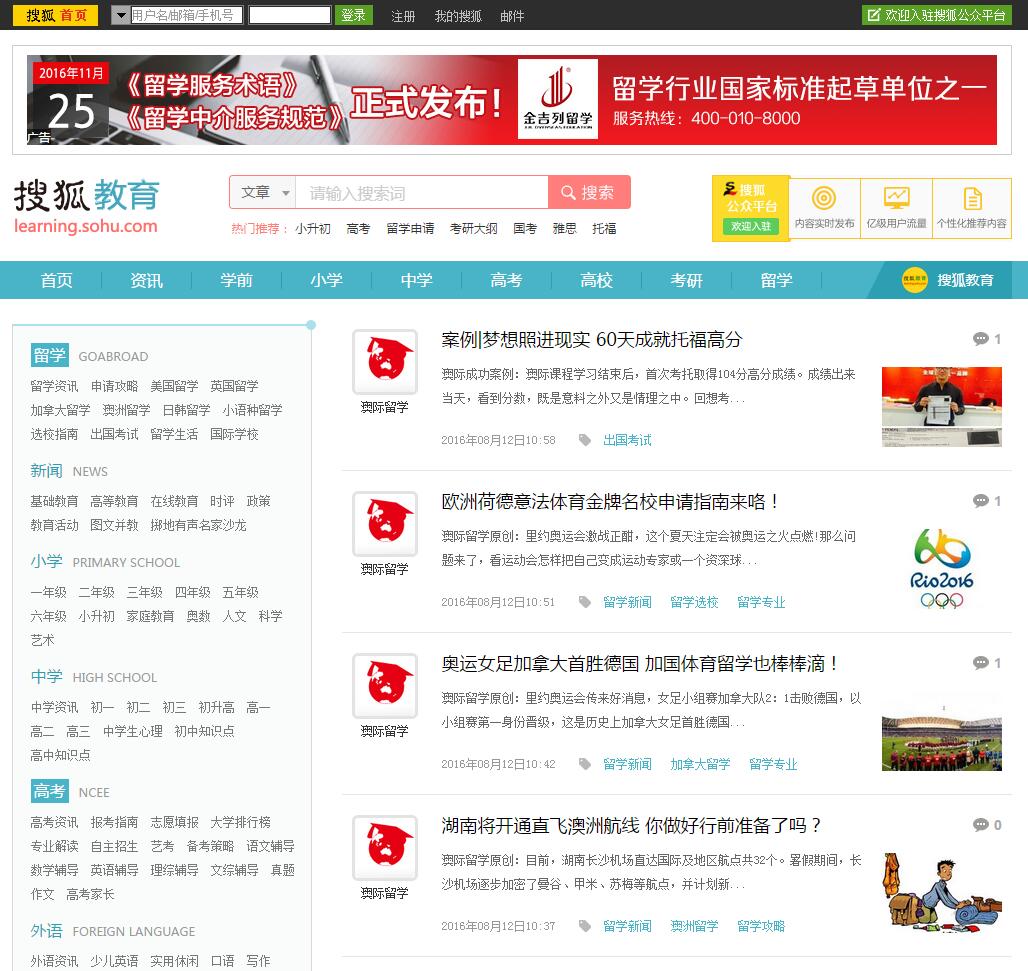Open the 首页 navigation tab
The width and height of the screenshot is (1028, 971).
click(56, 281)
